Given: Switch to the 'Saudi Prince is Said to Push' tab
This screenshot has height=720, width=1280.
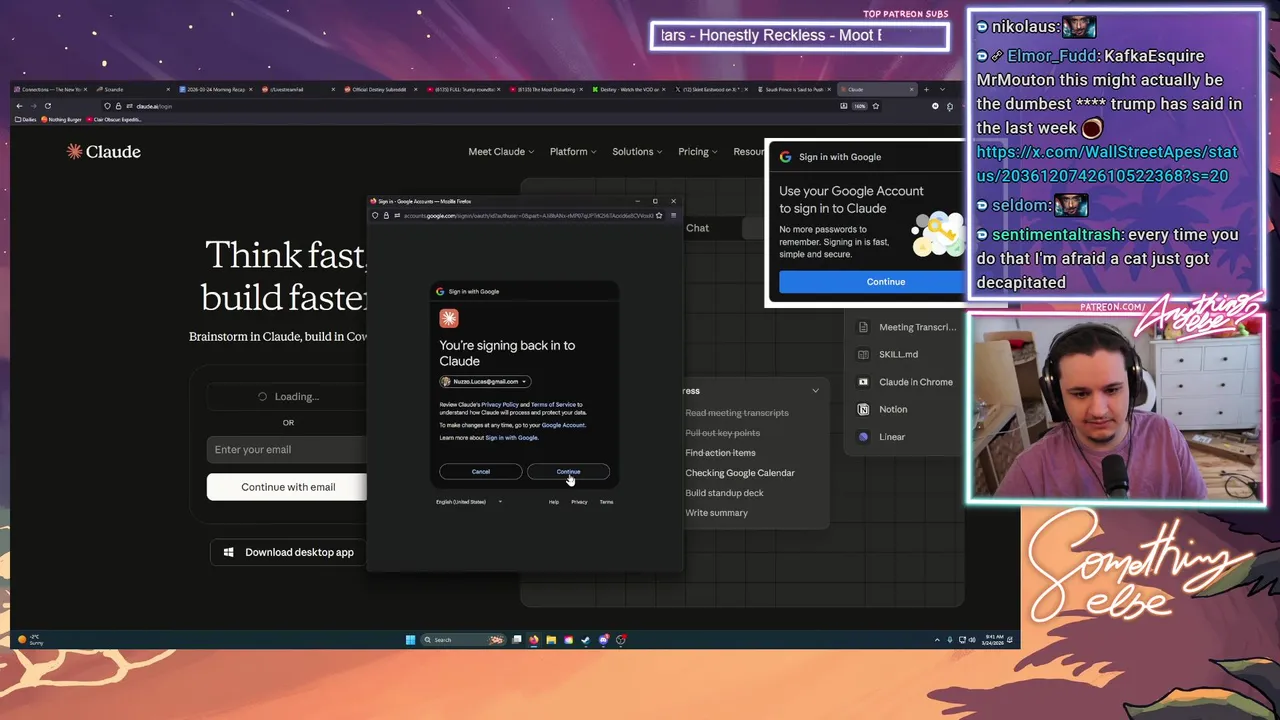Looking at the screenshot, I should [795, 90].
